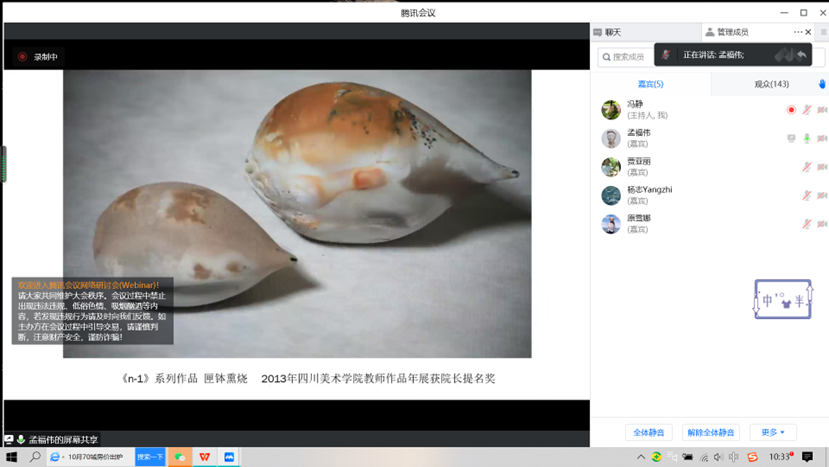Click 孟福伟's screen sharing icon
829x467 pixels.
(791, 138)
